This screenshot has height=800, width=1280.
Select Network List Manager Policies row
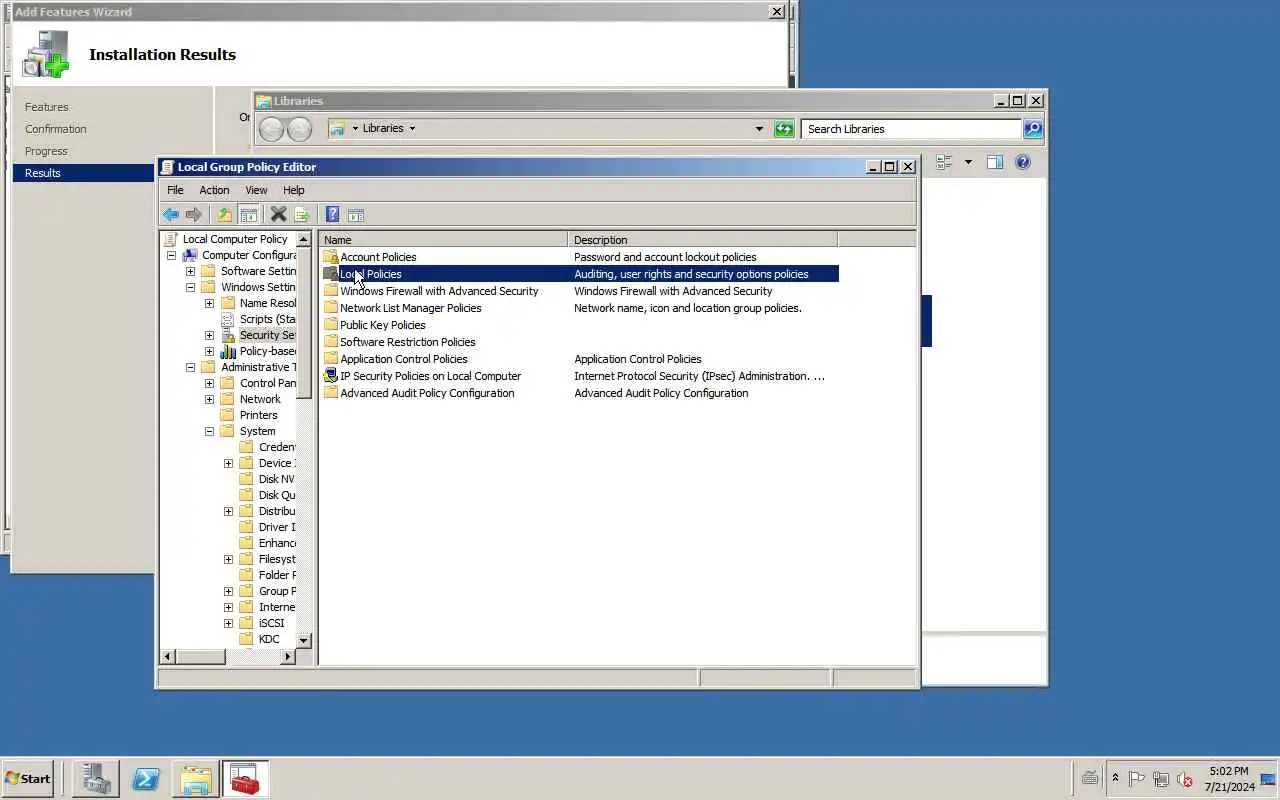pyautogui.click(x=580, y=308)
